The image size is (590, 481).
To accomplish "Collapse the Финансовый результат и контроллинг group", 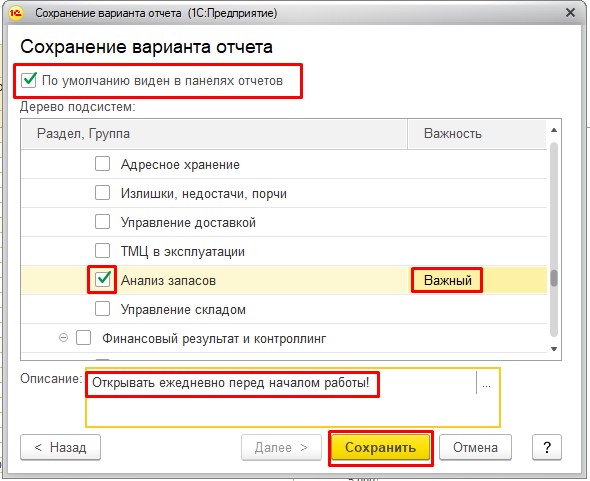I will coord(64,338).
